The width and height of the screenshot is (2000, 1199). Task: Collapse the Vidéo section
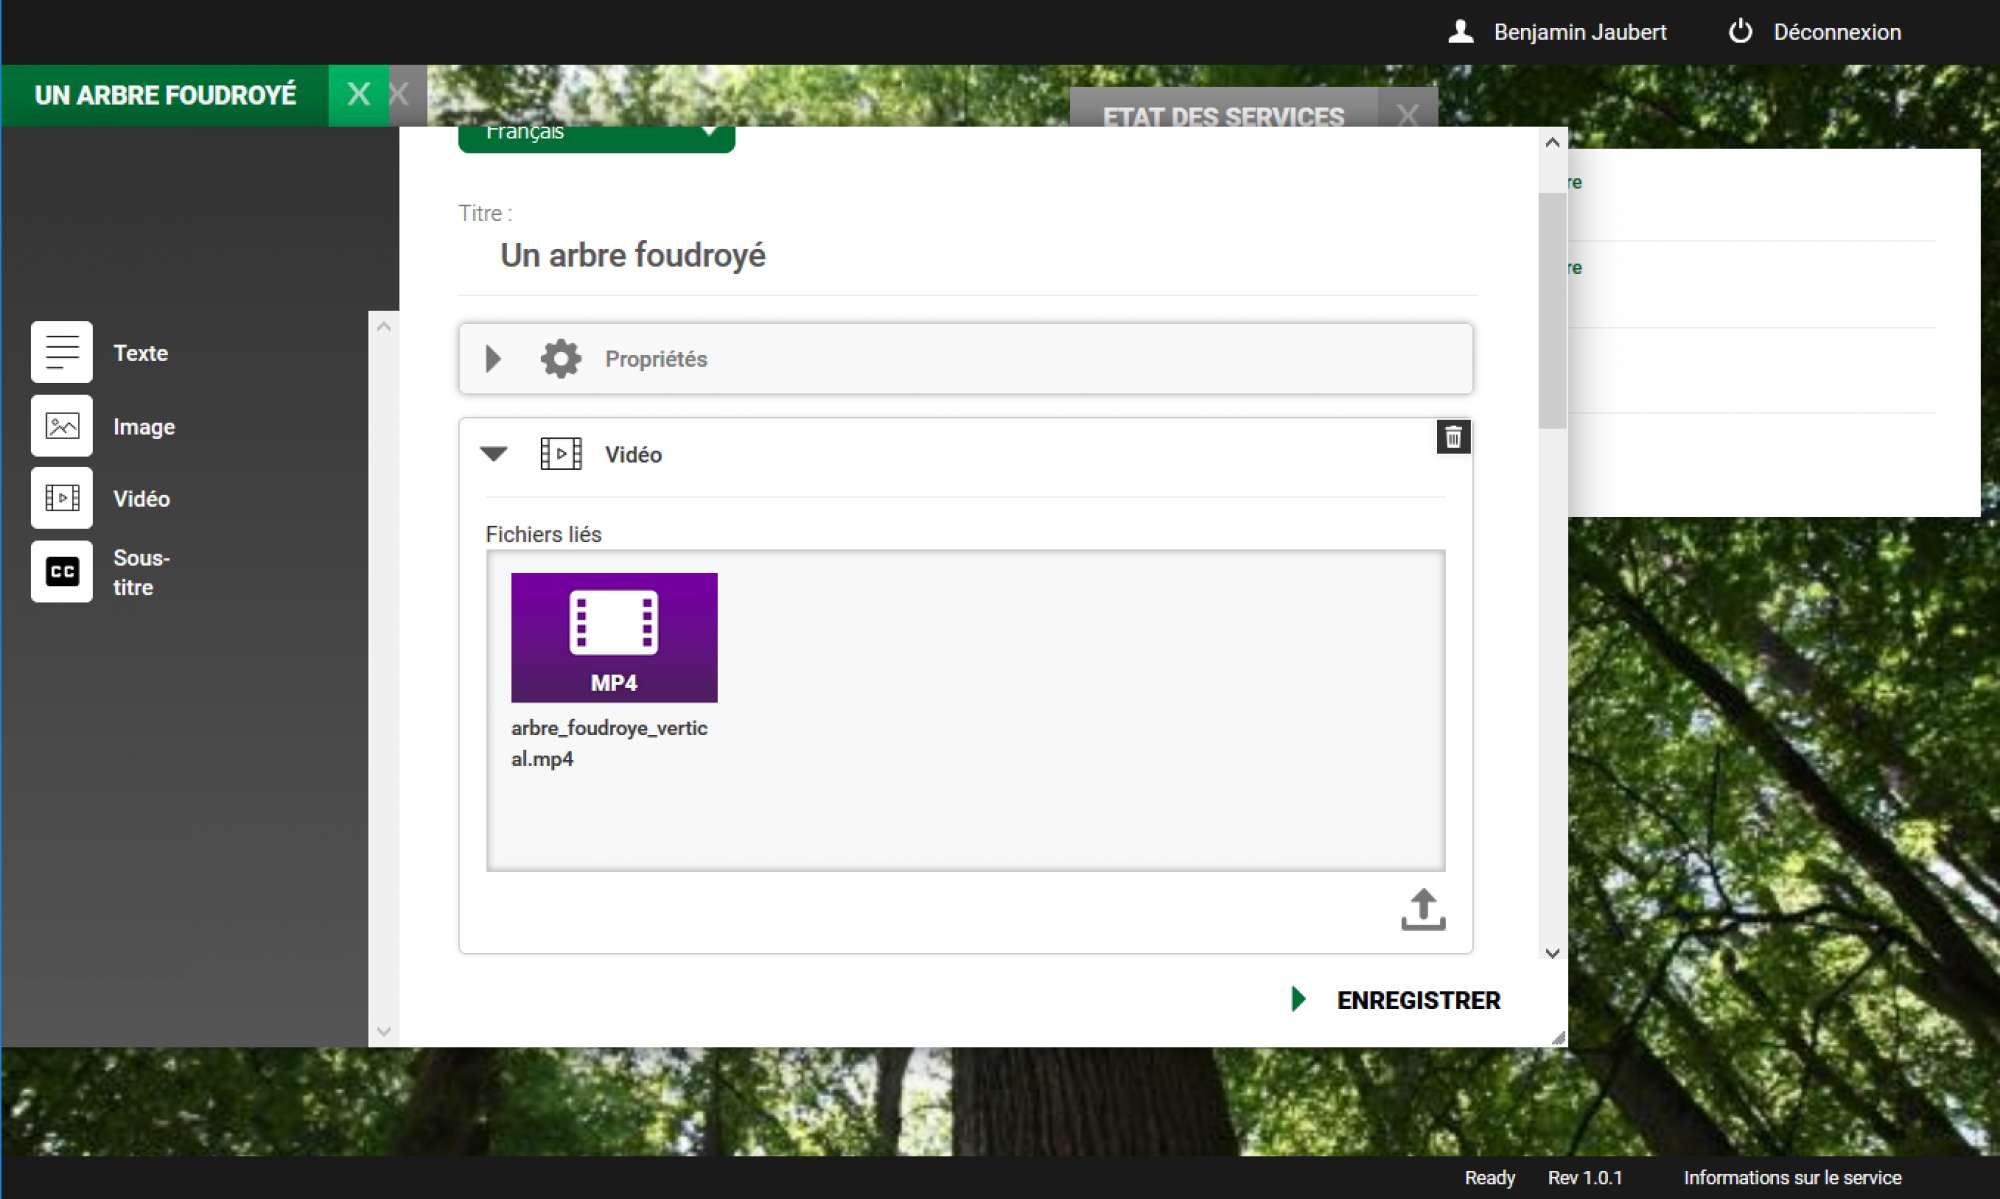[x=494, y=454]
